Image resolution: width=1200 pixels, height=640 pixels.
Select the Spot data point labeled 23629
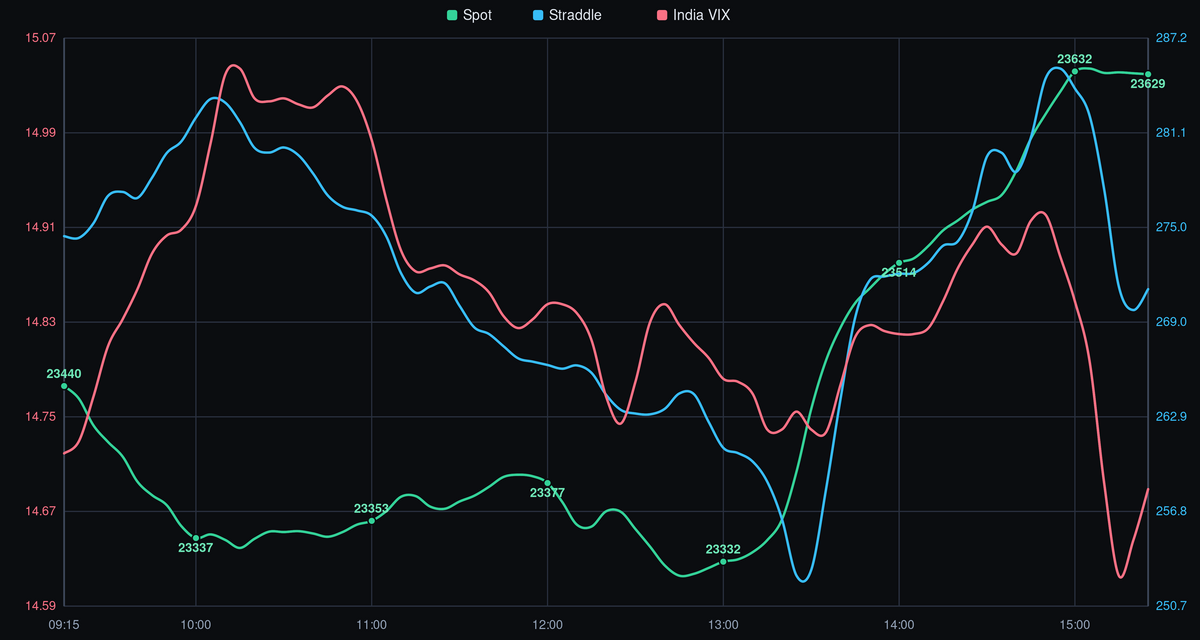(1148, 74)
